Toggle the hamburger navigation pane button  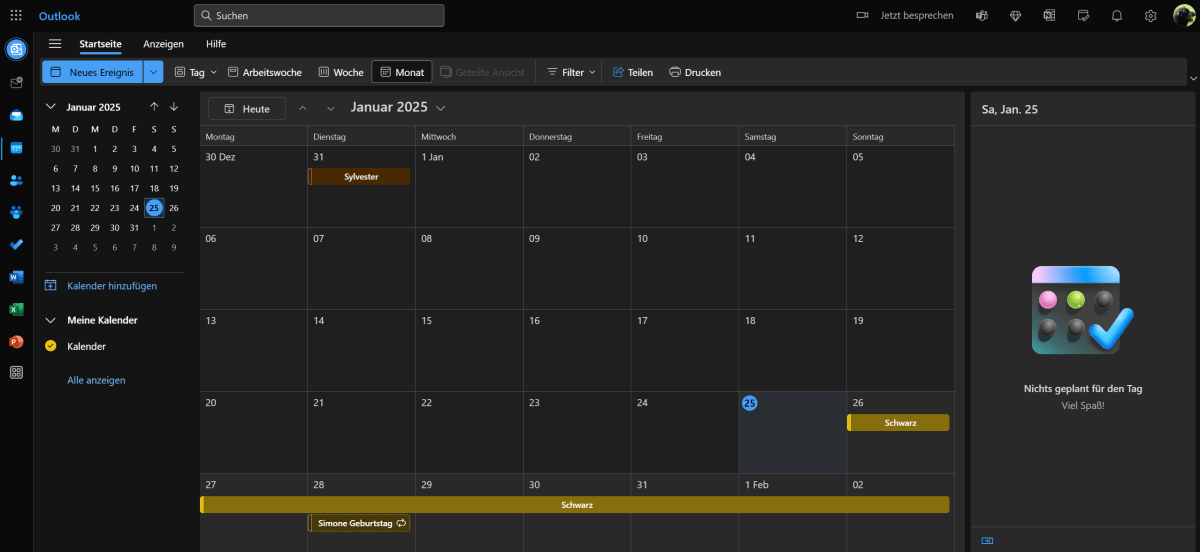[55, 44]
